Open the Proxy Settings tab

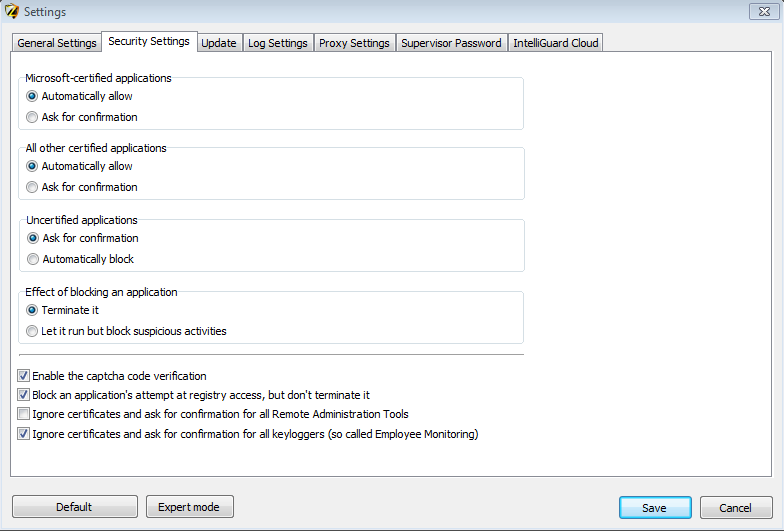(x=354, y=43)
